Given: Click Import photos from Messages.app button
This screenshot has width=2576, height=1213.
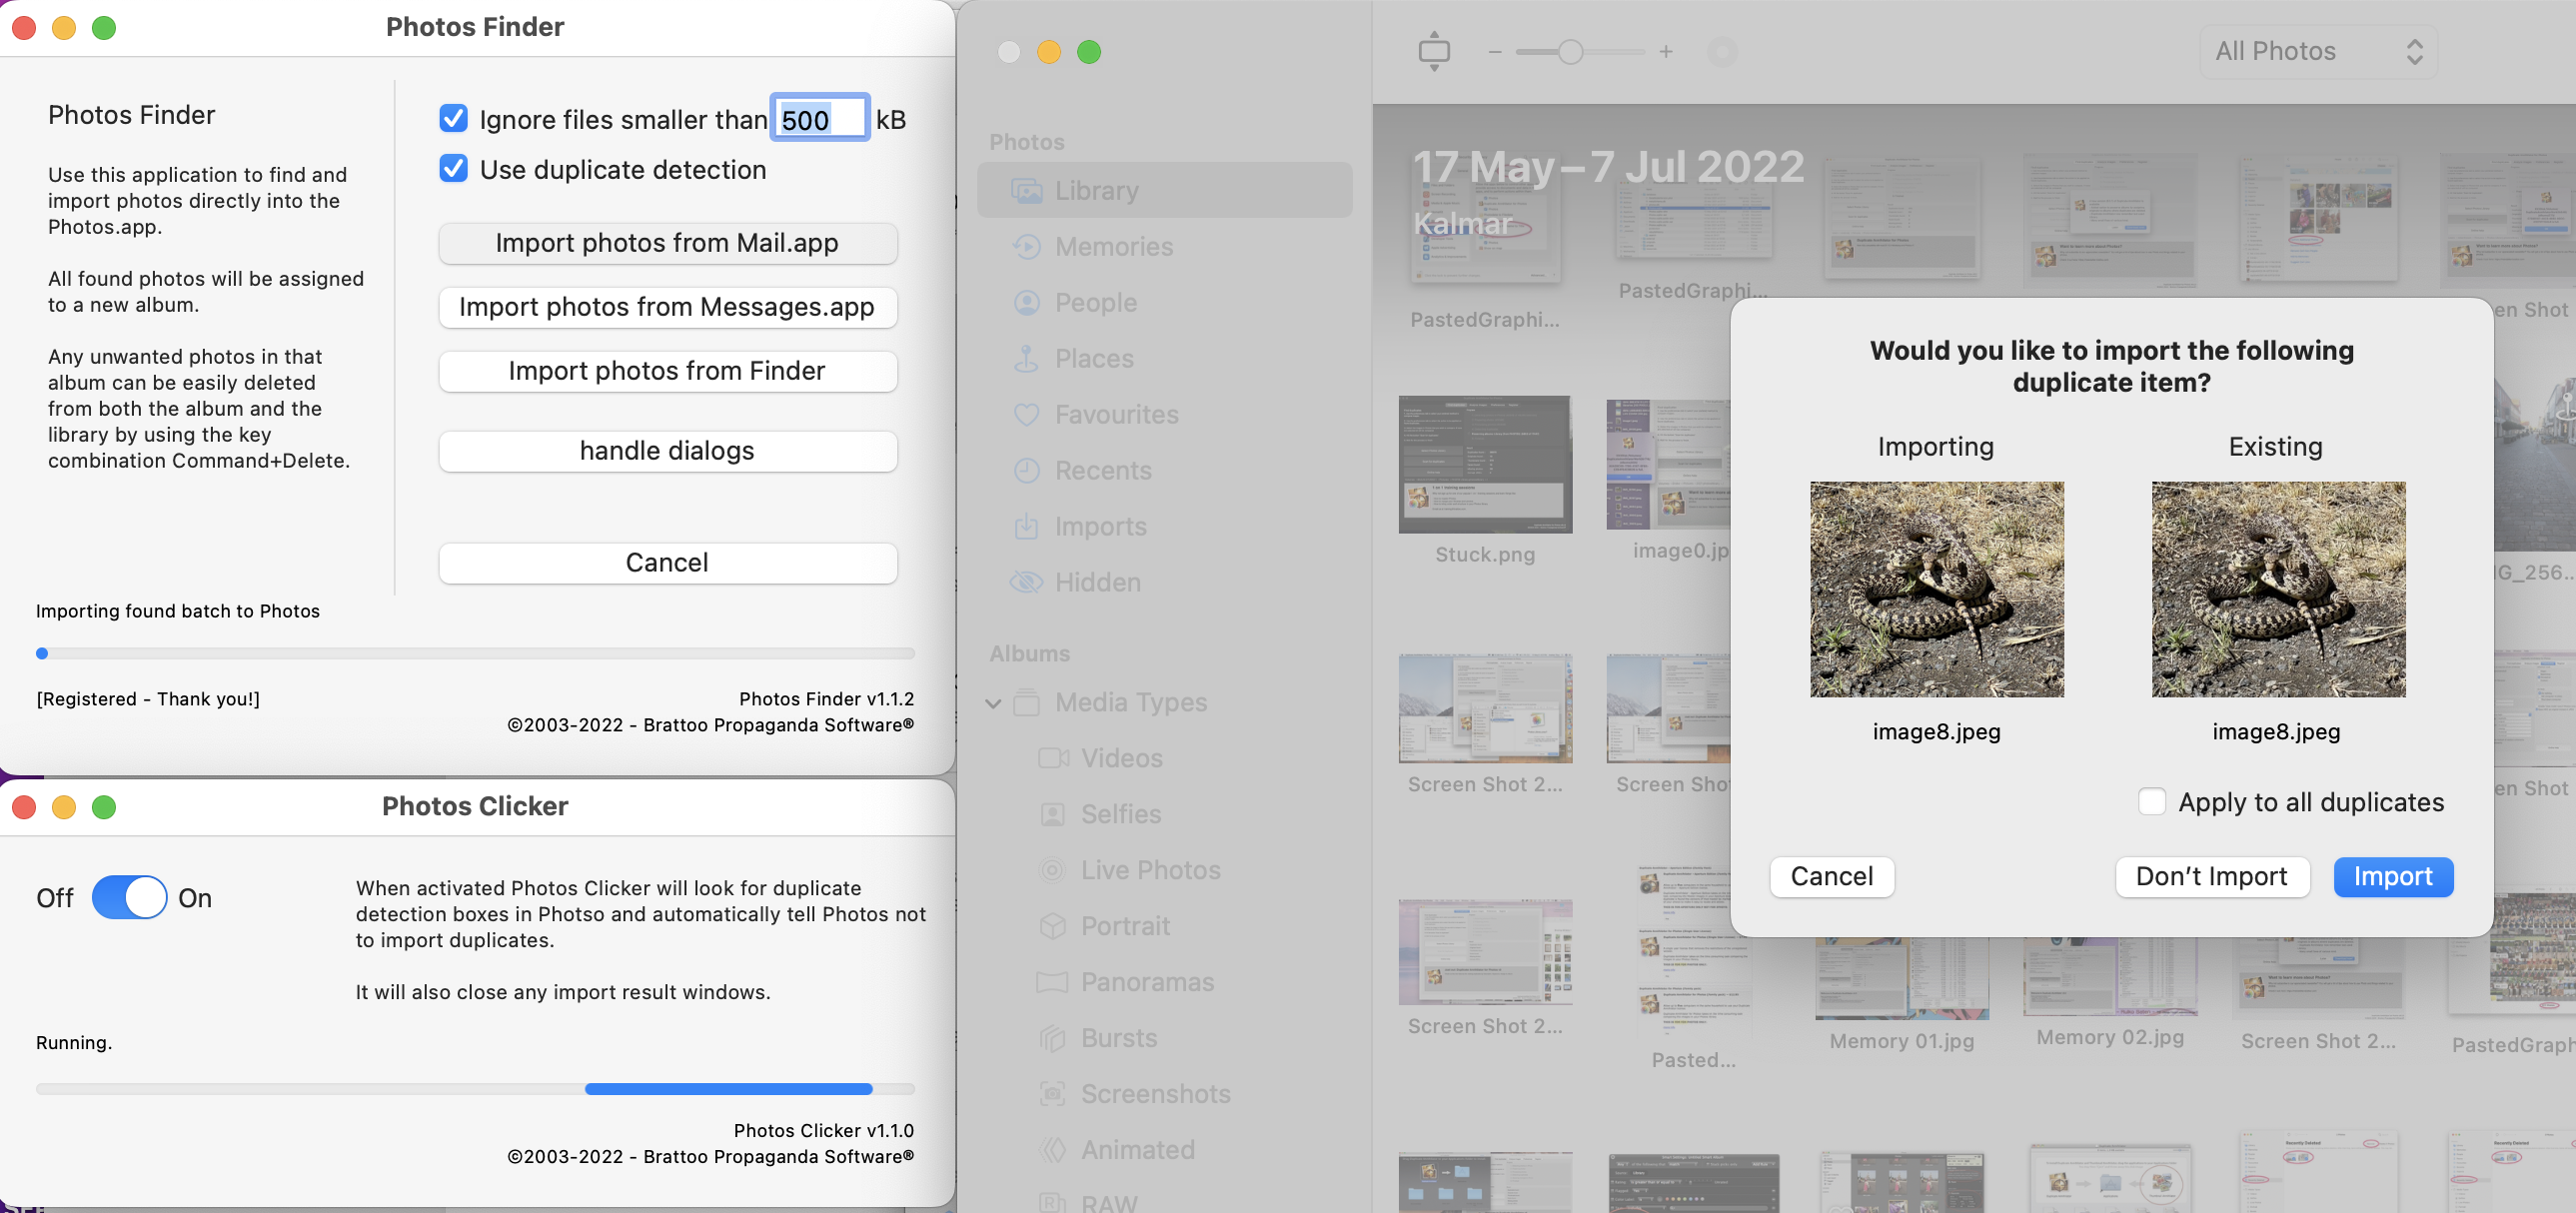Looking at the screenshot, I should (668, 307).
